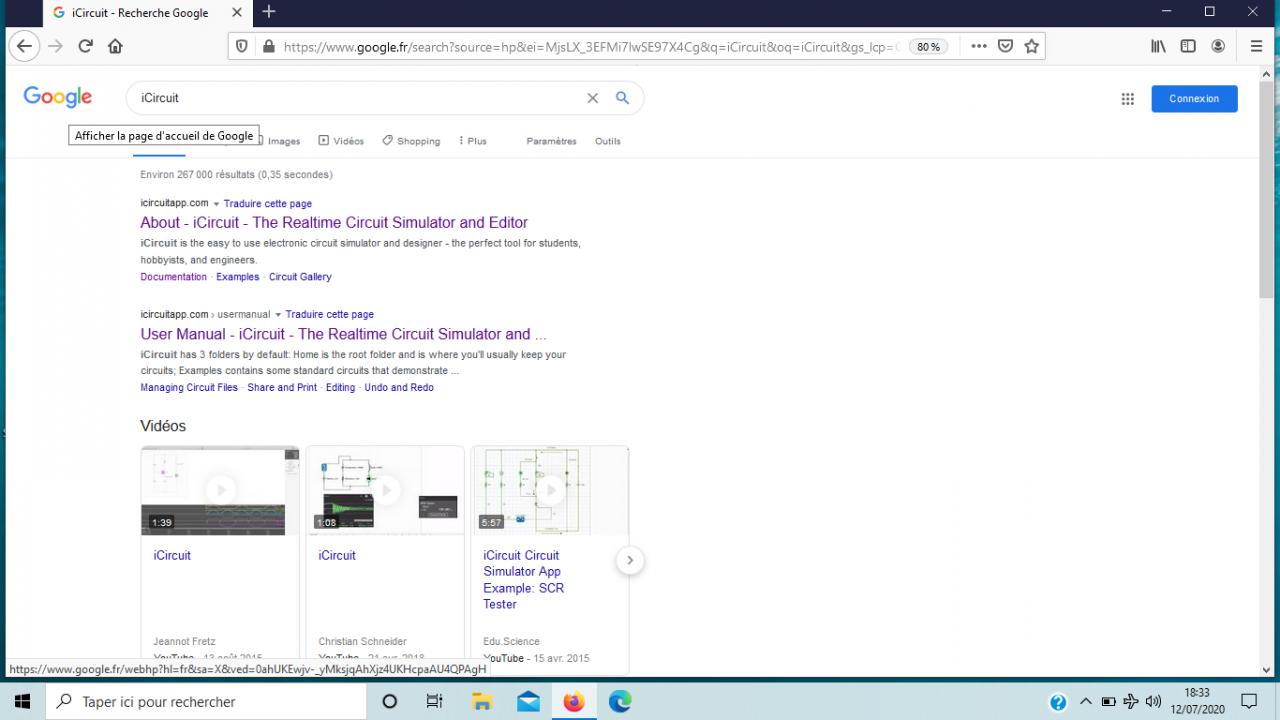Toggle the Firefox sidebar
The height and width of the screenshot is (720, 1280).
[x=1188, y=46]
